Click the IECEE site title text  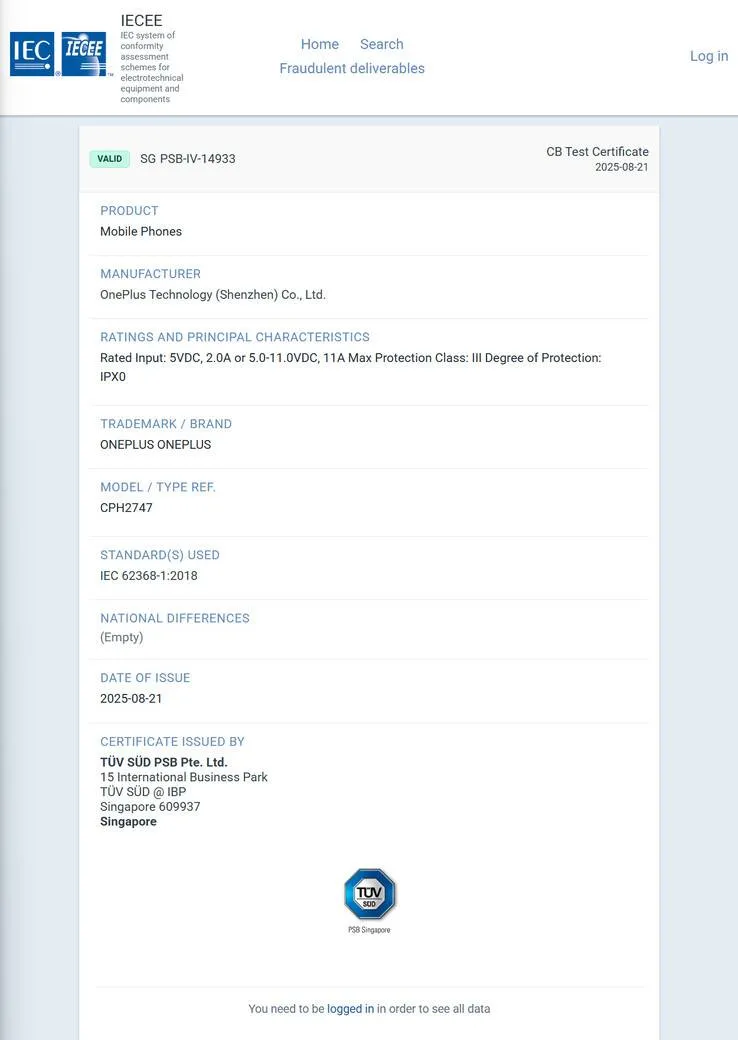click(x=141, y=21)
